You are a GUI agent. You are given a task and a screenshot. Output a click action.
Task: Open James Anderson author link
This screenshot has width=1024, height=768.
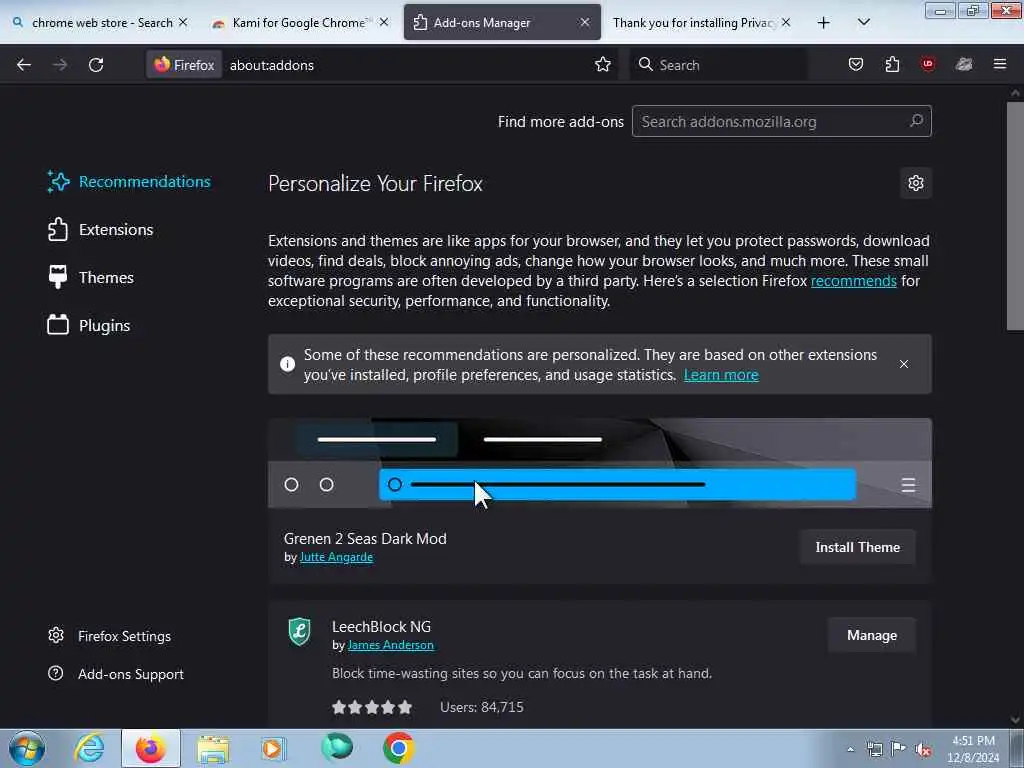click(391, 645)
